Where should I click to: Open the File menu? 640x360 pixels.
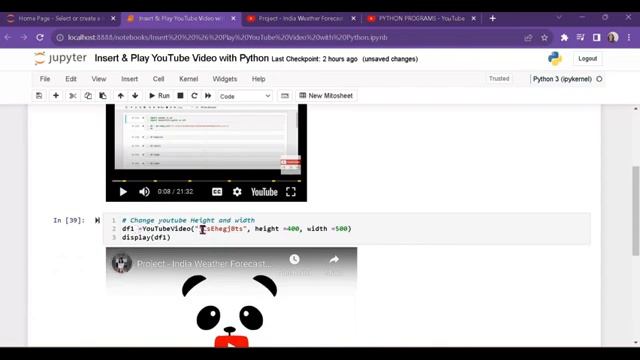[45, 79]
